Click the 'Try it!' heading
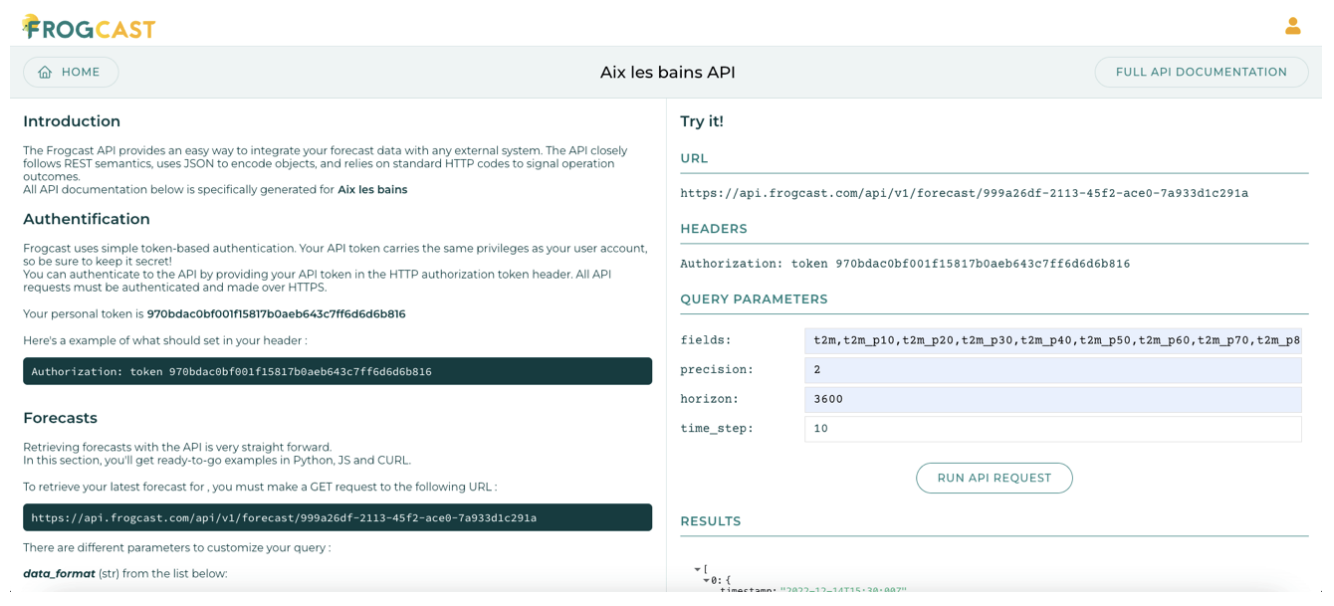1334x606 pixels. pos(701,121)
